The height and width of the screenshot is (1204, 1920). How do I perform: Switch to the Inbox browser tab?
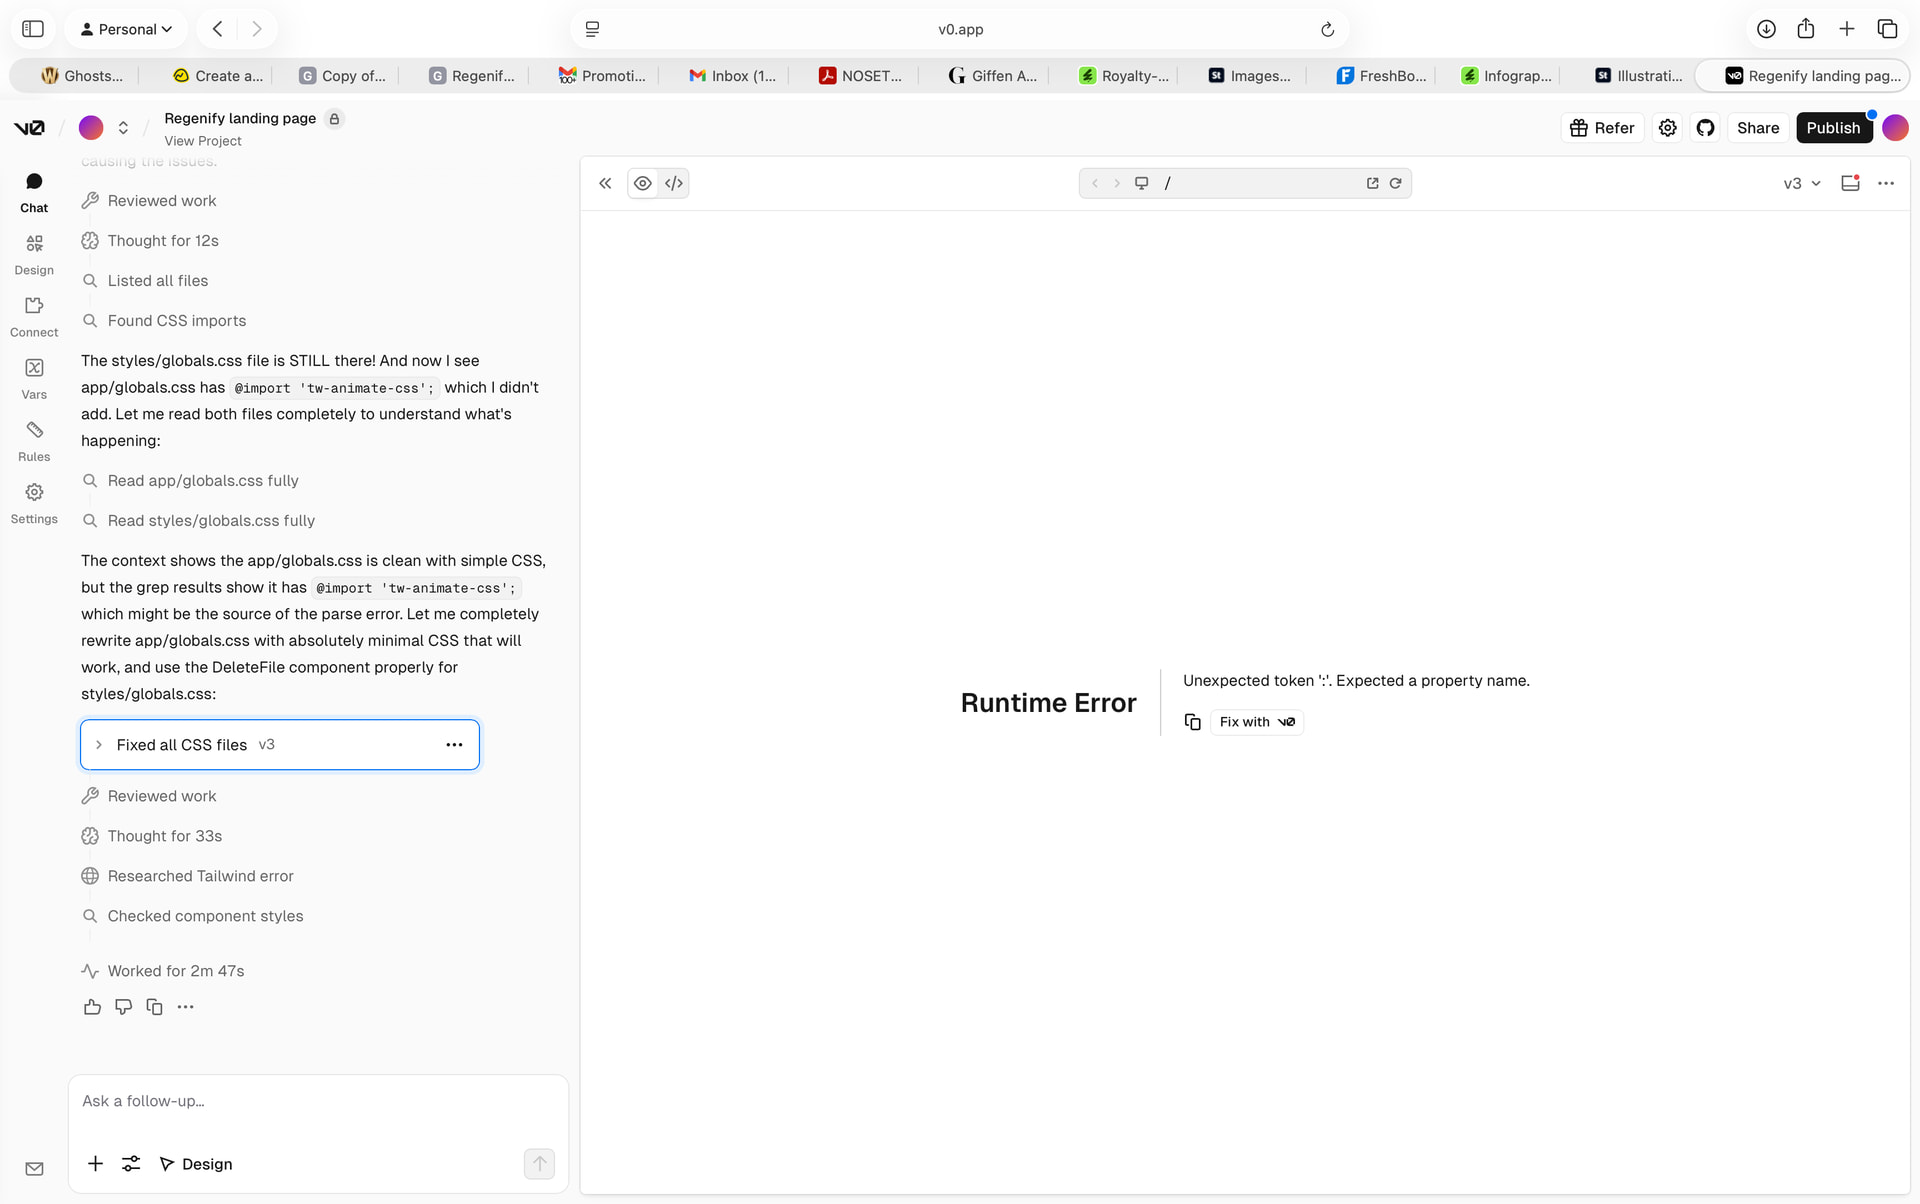coord(733,76)
